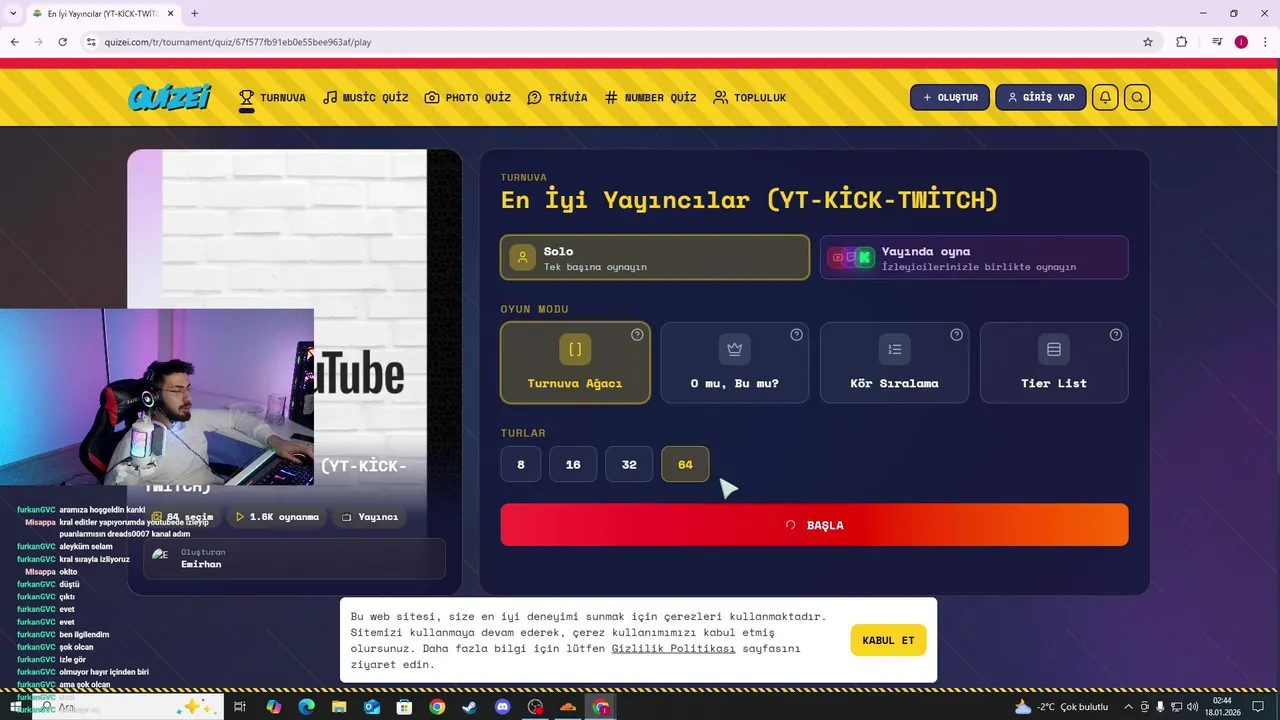Set rounds to 64
The height and width of the screenshot is (720, 1280).
[685, 464]
